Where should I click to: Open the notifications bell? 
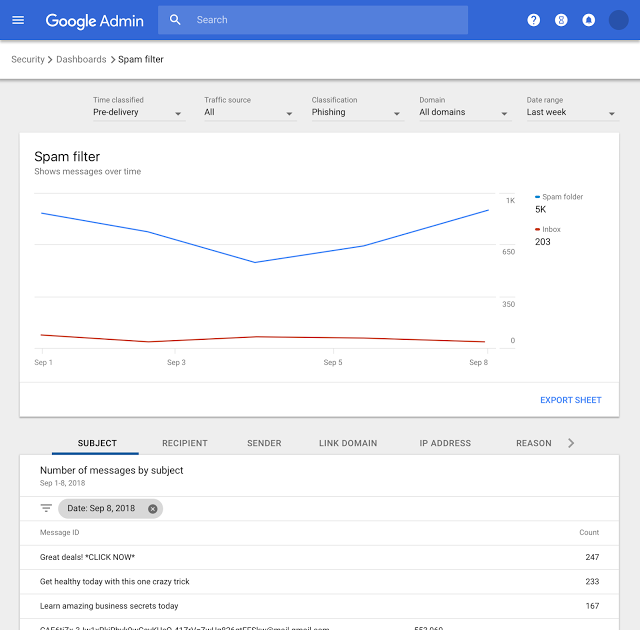[x=588, y=20]
